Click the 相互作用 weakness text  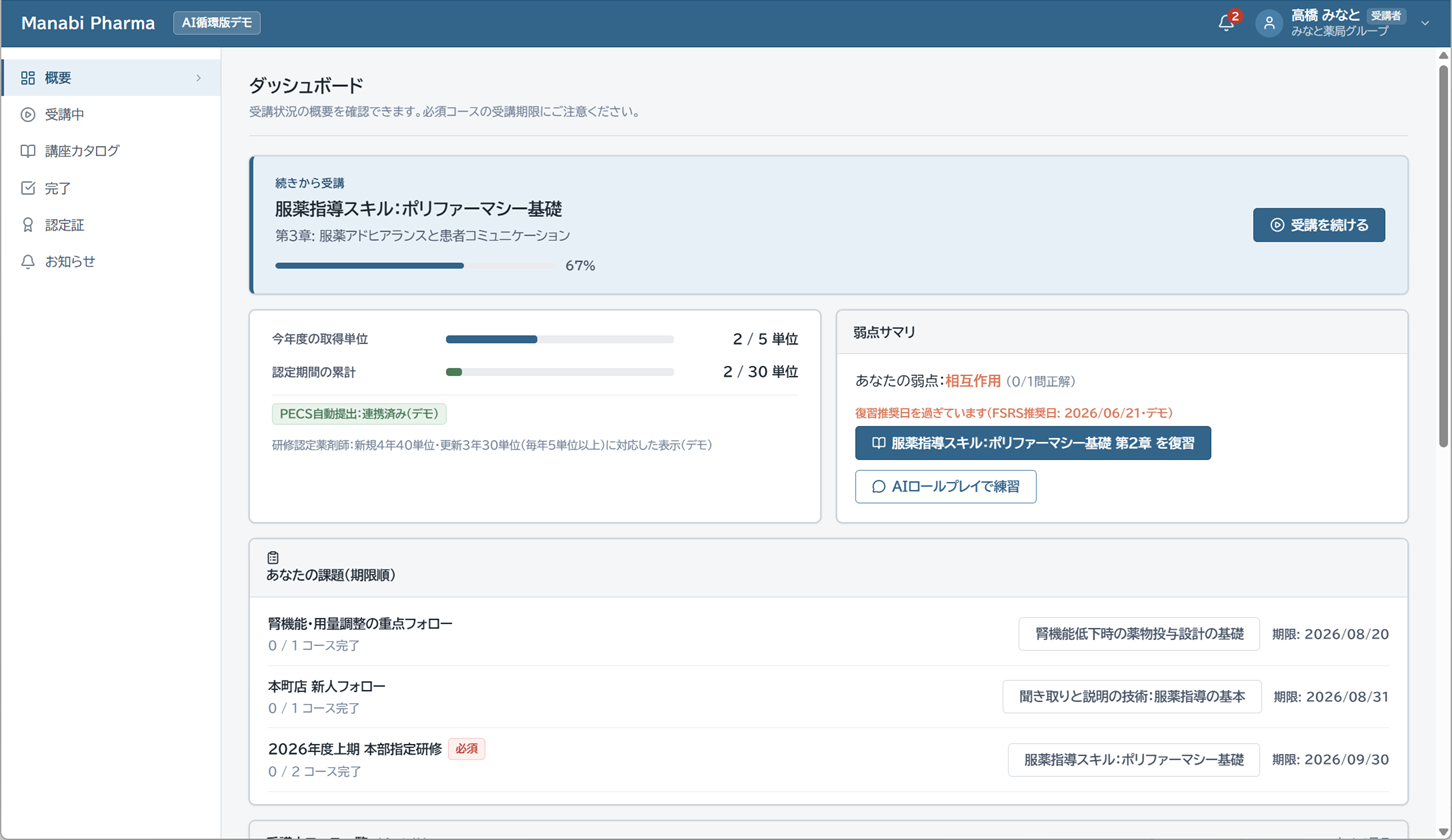(973, 381)
